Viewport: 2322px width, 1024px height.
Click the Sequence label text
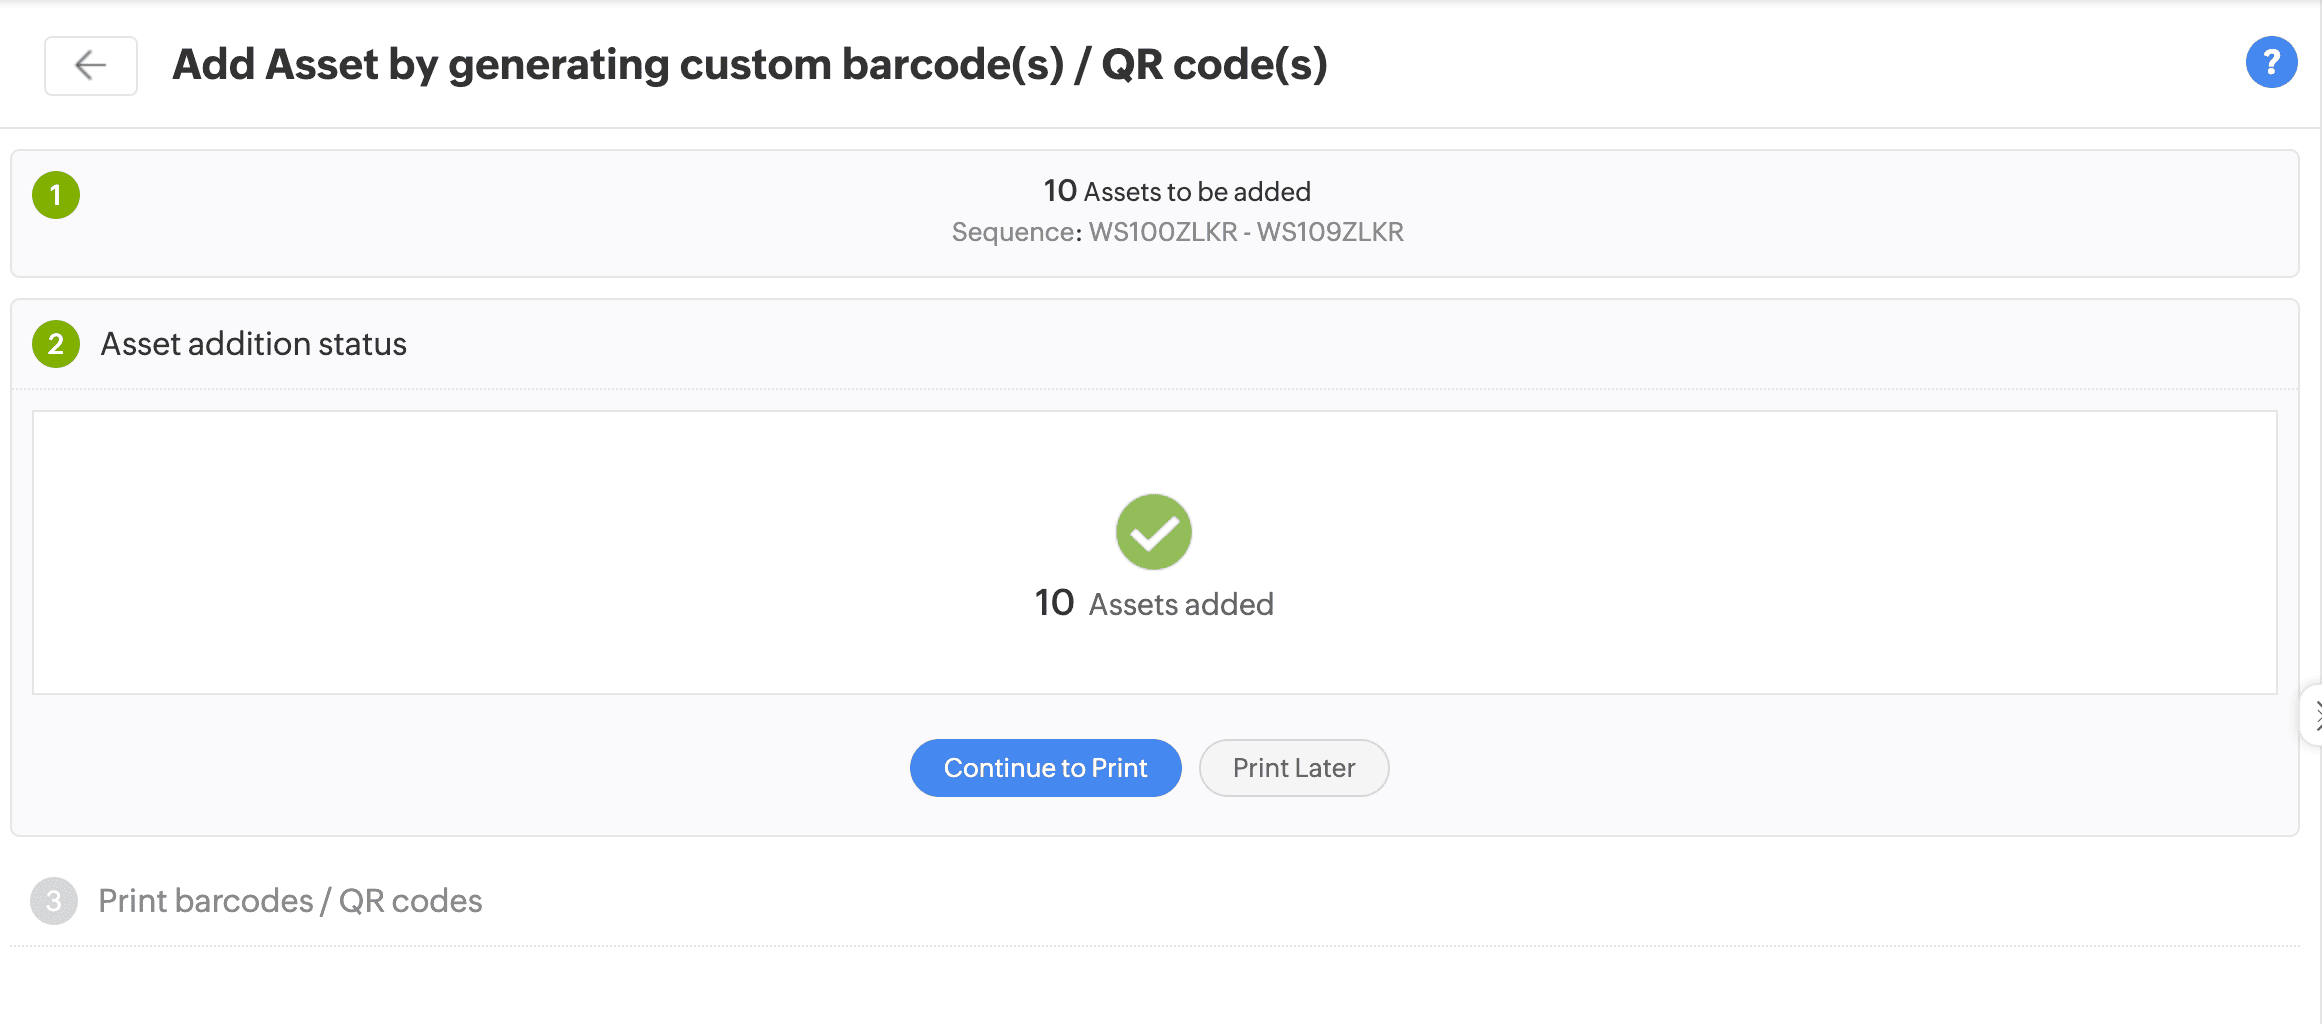click(x=1015, y=232)
